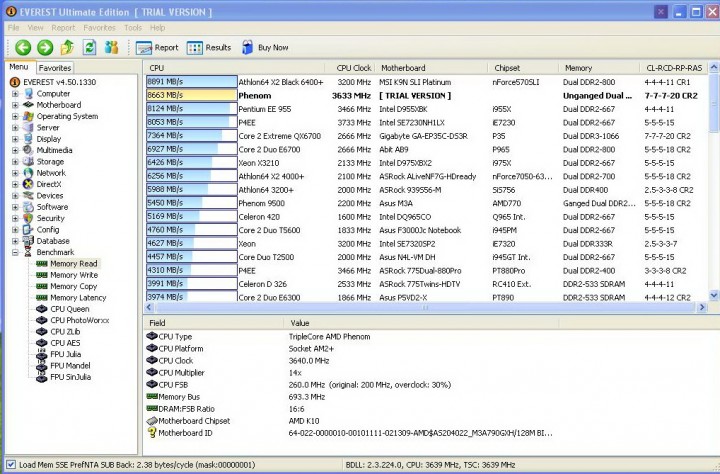The width and height of the screenshot is (720, 474).
Task: Sort by the Motherboard column header
Action: tap(432, 68)
